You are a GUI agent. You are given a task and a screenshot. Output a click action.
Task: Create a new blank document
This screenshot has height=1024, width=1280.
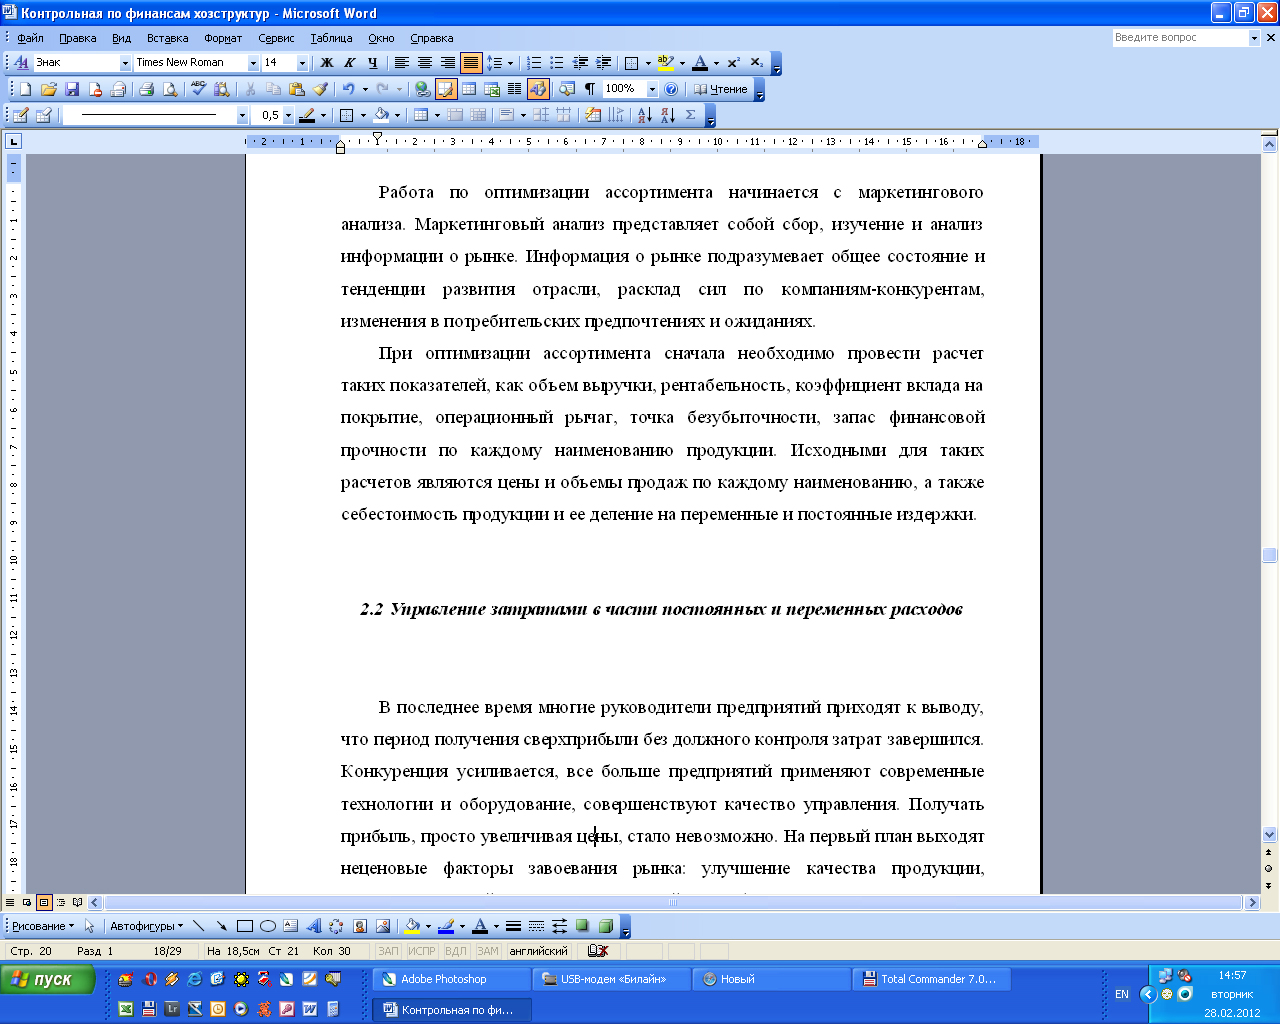pos(26,89)
